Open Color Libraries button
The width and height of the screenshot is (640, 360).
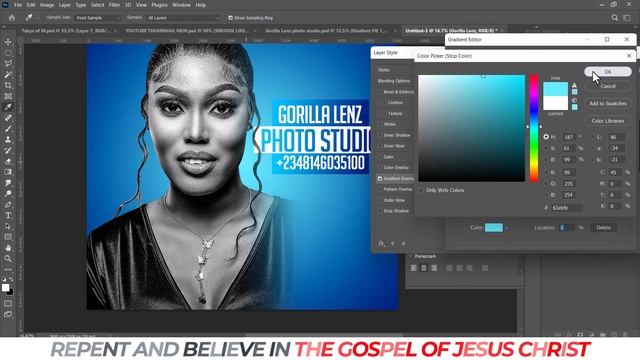point(608,121)
